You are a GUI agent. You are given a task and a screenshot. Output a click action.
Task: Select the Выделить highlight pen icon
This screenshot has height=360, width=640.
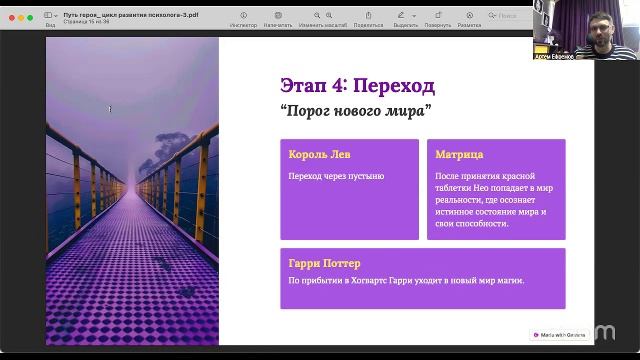401,15
